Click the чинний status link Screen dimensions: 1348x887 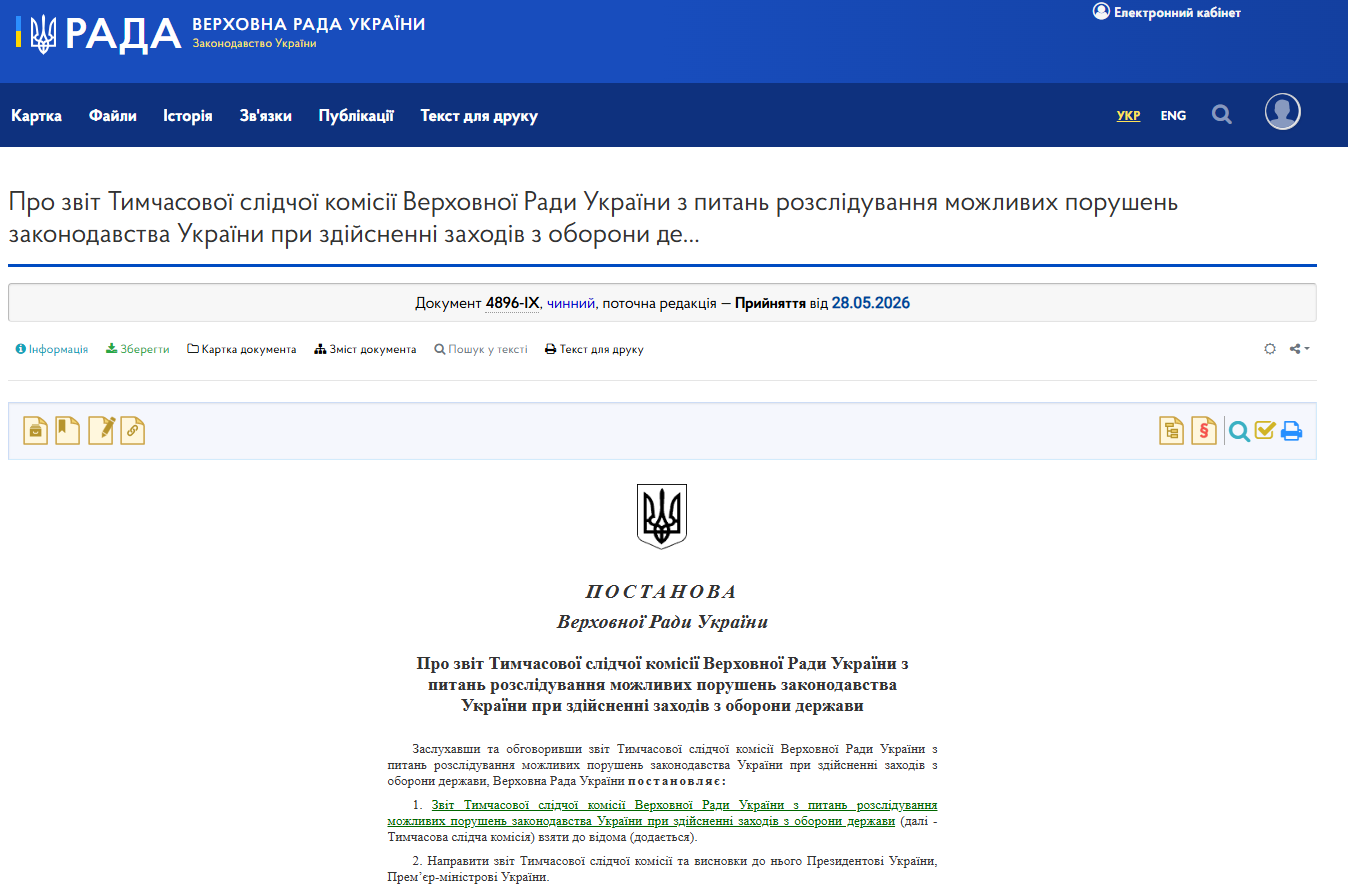pos(571,303)
